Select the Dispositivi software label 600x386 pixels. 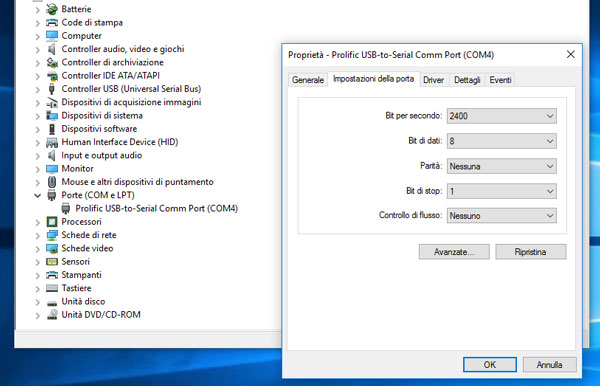99,129
